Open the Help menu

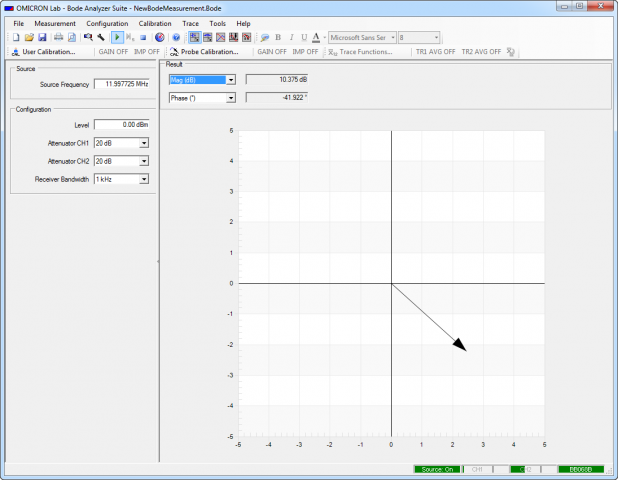coord(243,24)
